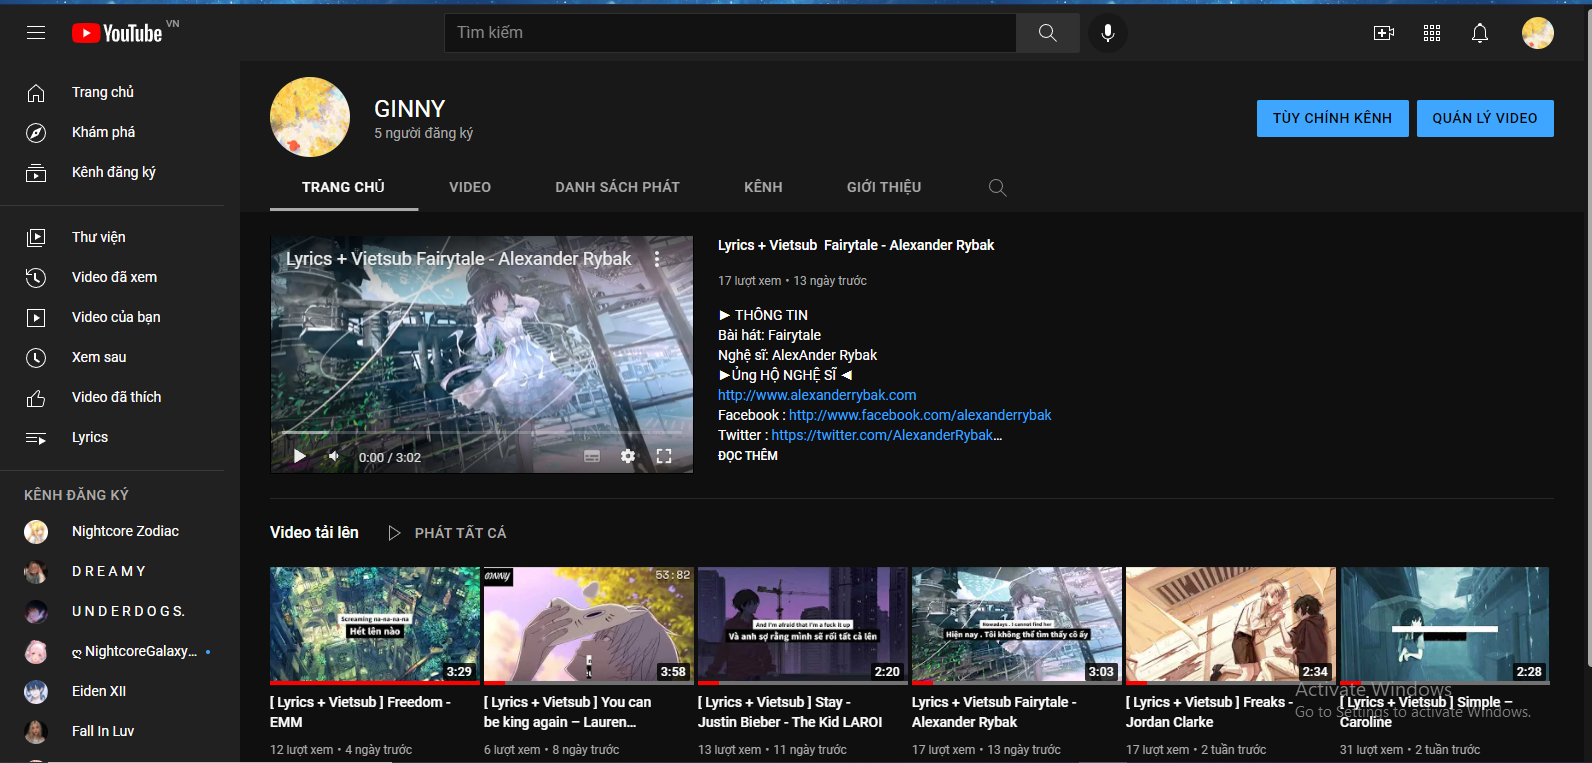
Task: Switch to DANH SÁCH PHÁT tab
Action: pyautogui.click(x=617, y=187)
